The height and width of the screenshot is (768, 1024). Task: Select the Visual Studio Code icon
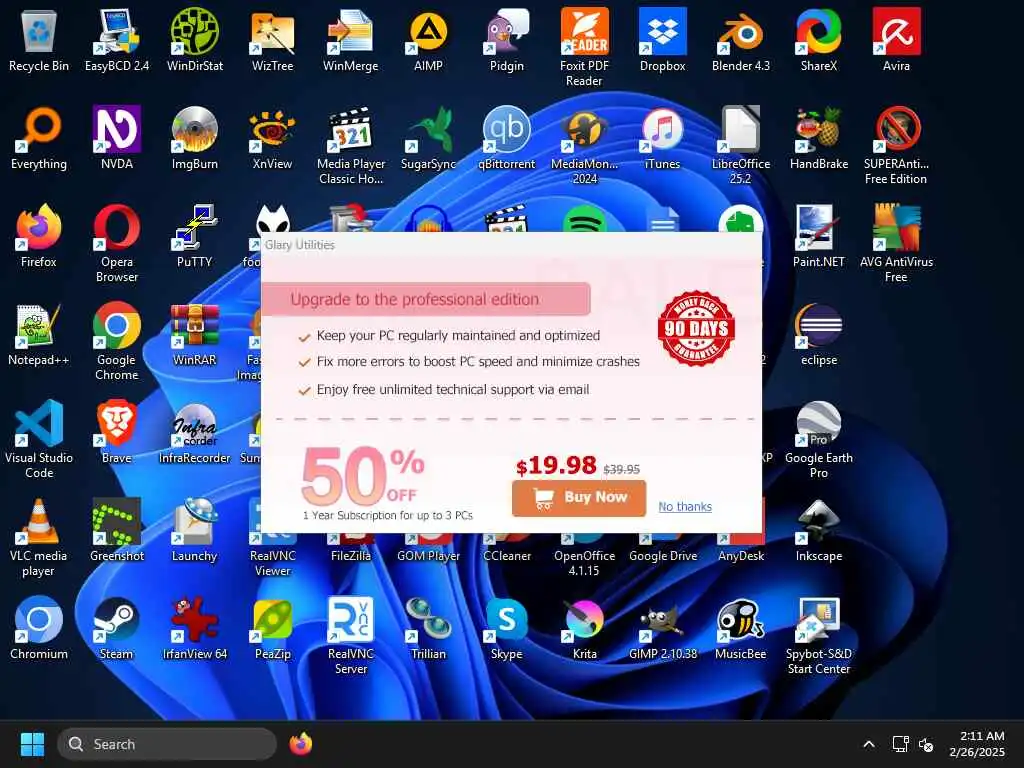39,439
